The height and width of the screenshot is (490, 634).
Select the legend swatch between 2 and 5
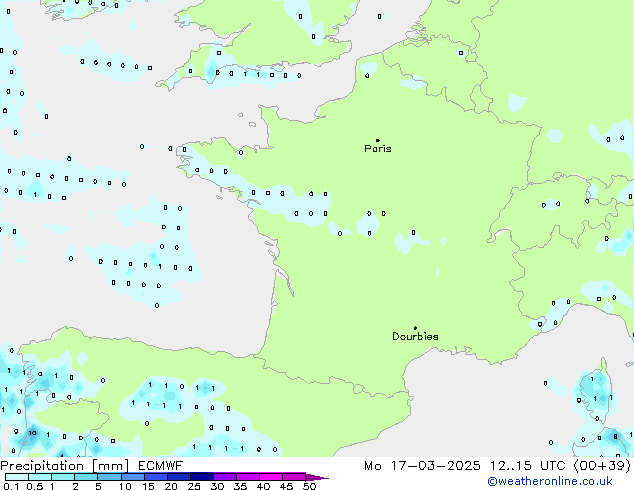pos(86,477)
